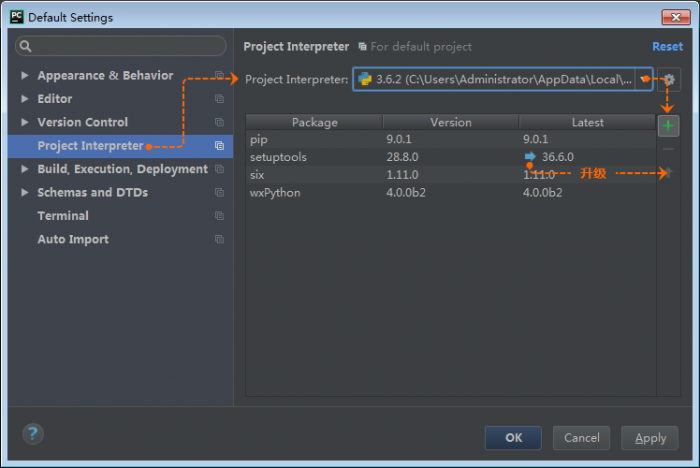The image size is (700, 468).
Task: Expand the Build, Execution, Deployment section
Action: tap(25, 169)
